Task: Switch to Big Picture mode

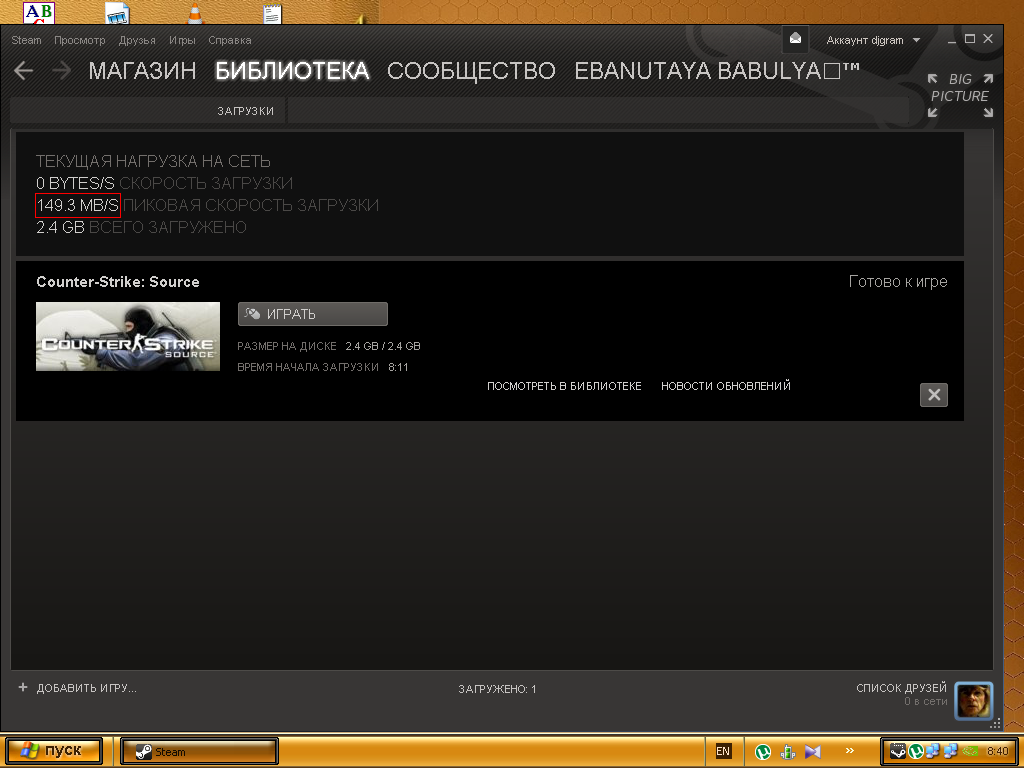Action: click(x=960, y=95)
